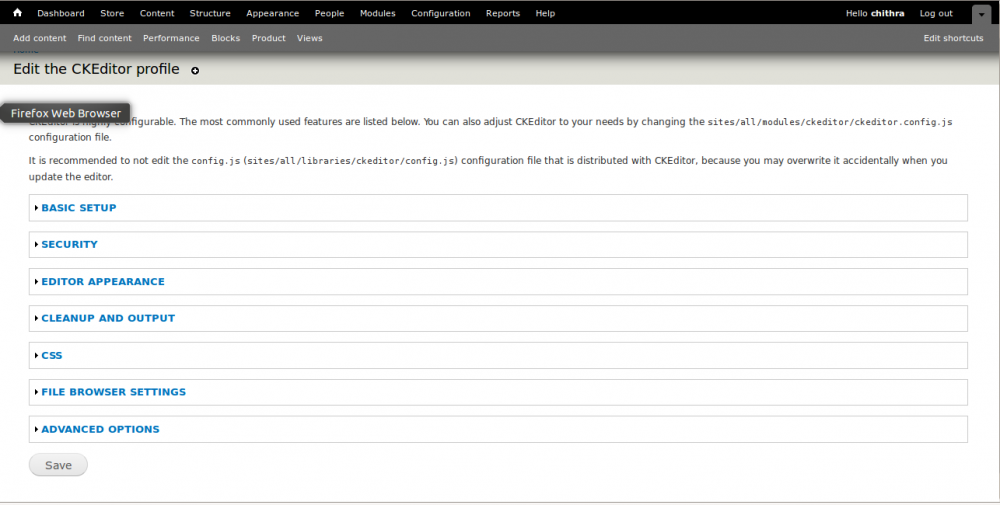Toggle the shortcut bar arrow button

(979, 14)
